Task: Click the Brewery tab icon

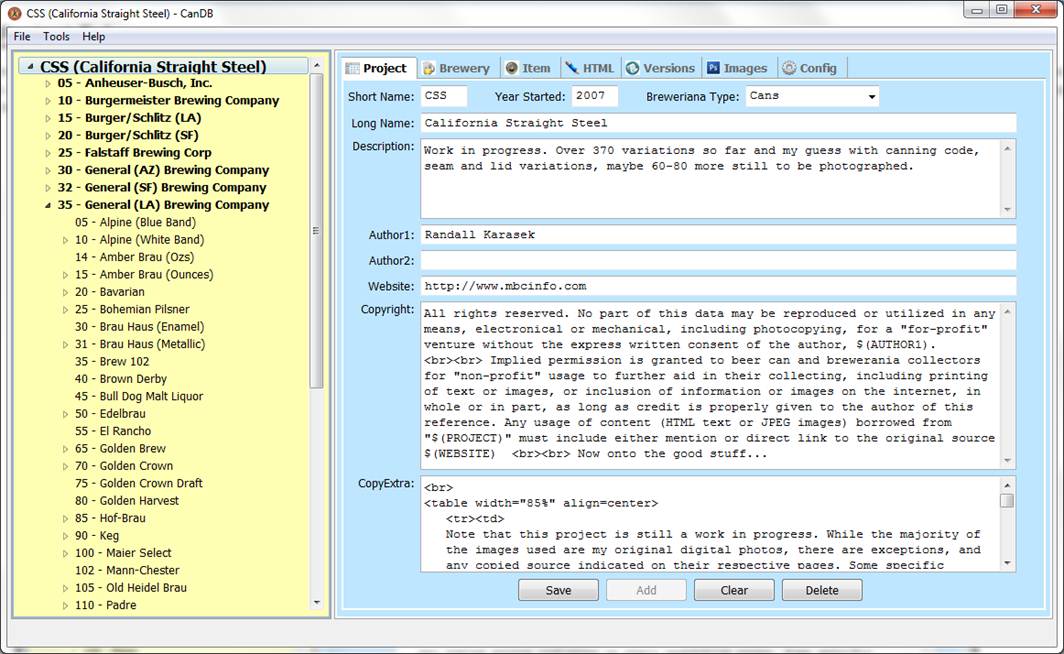Action: click(429, 69)
